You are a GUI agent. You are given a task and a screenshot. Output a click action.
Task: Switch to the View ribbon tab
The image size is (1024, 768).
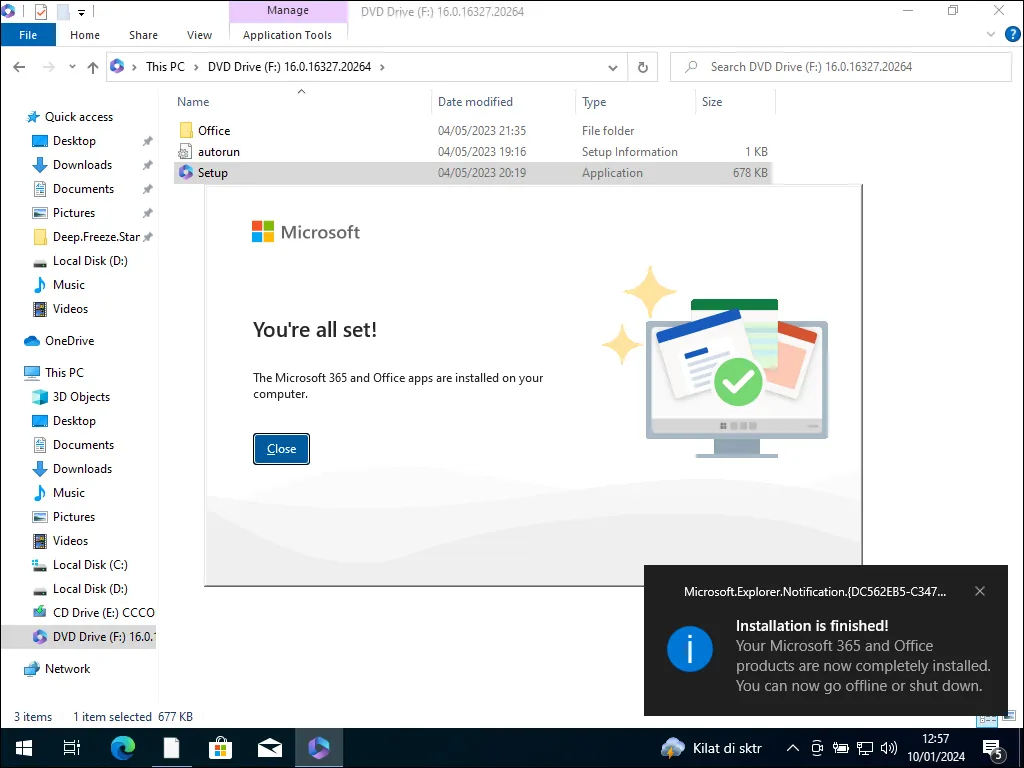coord(198,34)
